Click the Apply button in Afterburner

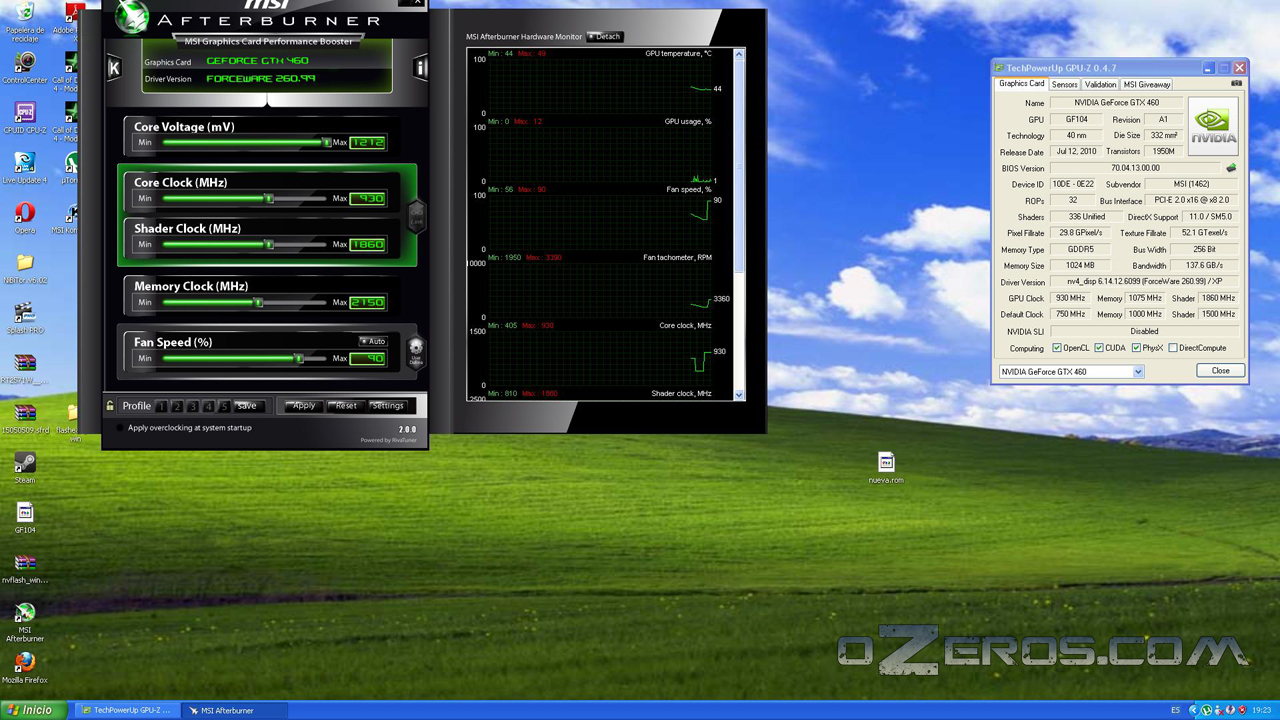click(x=304, y=406)
